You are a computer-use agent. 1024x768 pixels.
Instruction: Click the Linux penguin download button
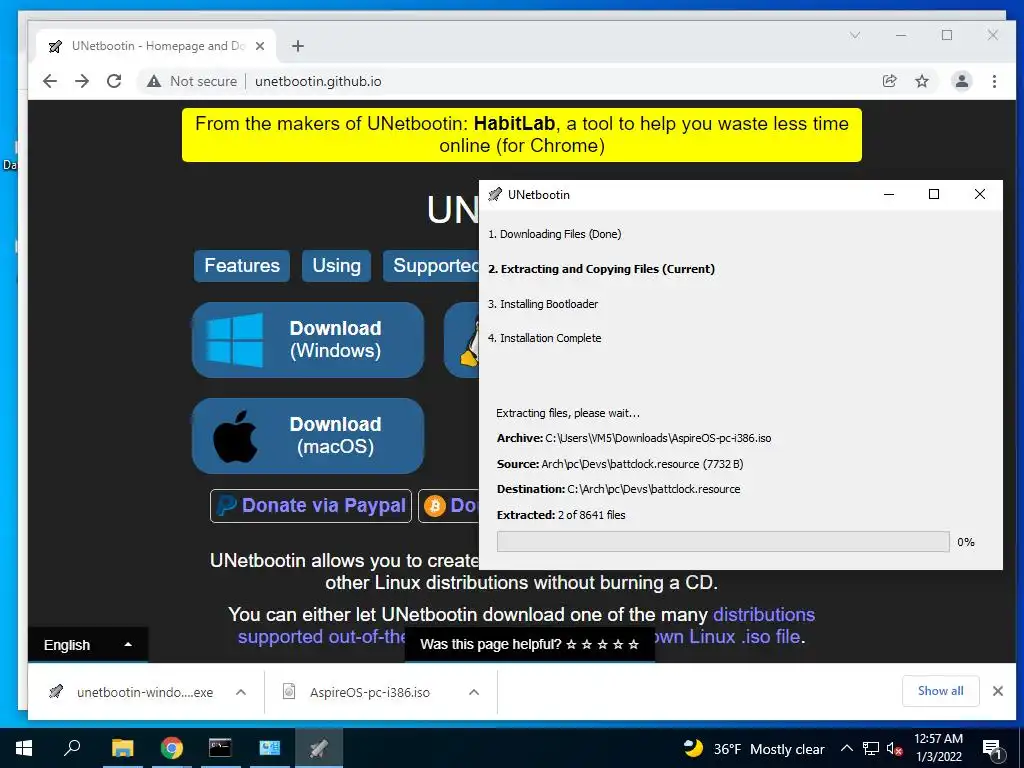(462, 340)
